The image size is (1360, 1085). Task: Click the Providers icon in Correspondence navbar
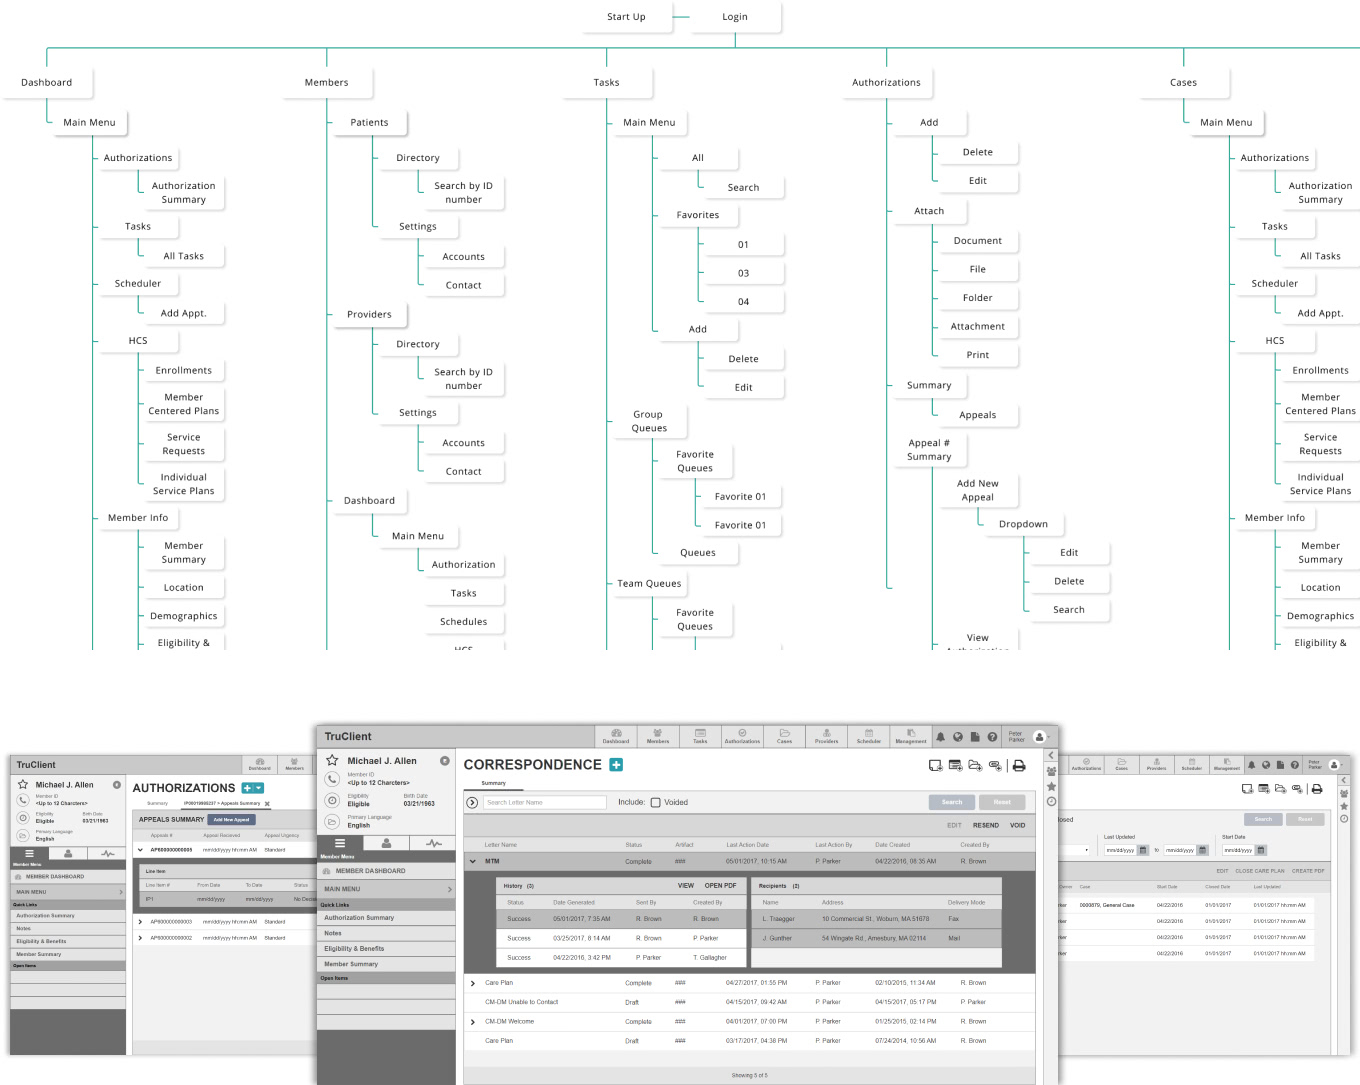[826, 736]
